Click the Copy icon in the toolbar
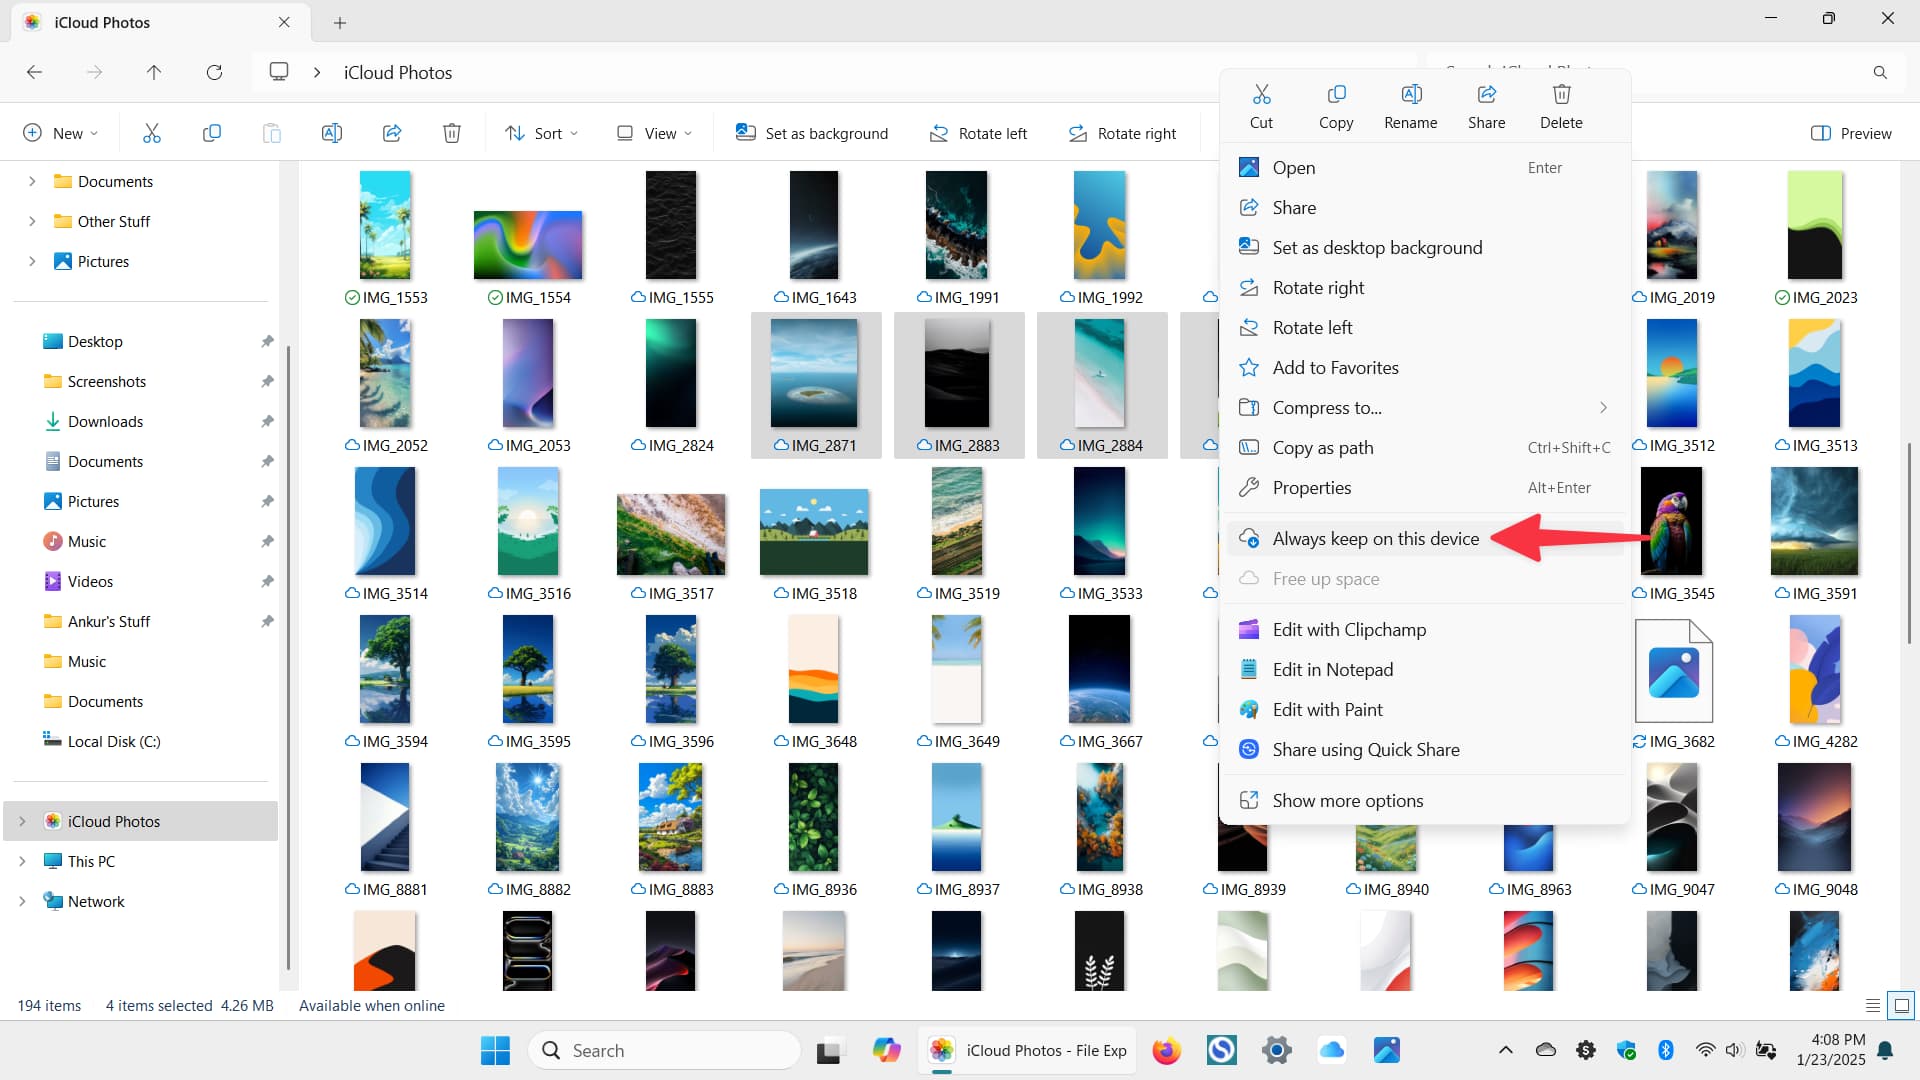 tap(212, 133)
